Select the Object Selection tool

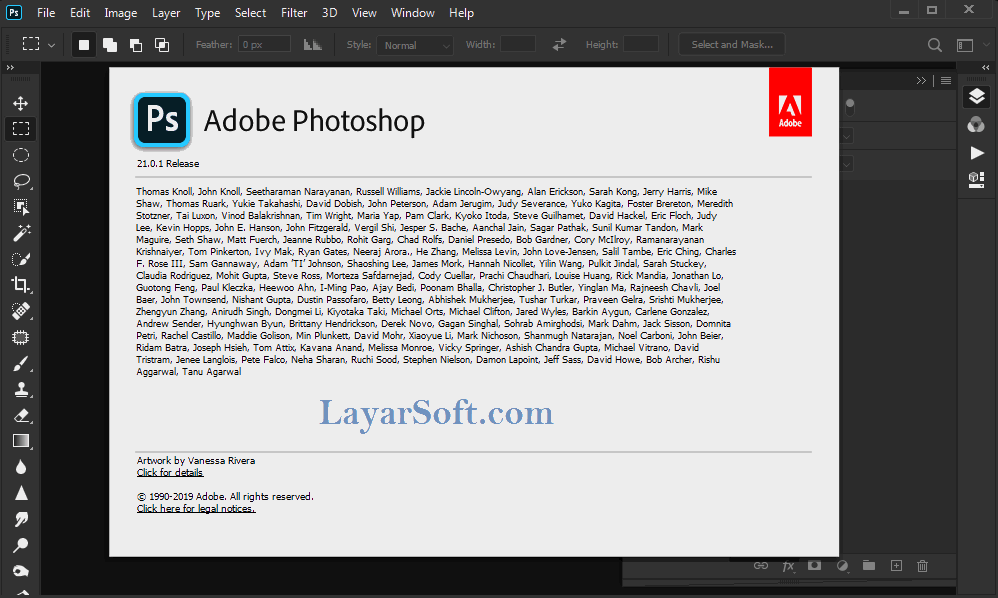click(x=21, y=207)
